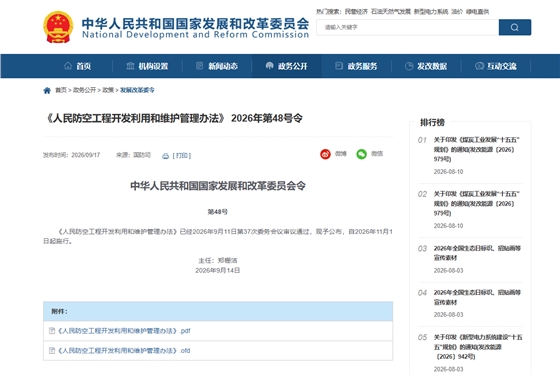Click the keyword search input field

[408, 27]
